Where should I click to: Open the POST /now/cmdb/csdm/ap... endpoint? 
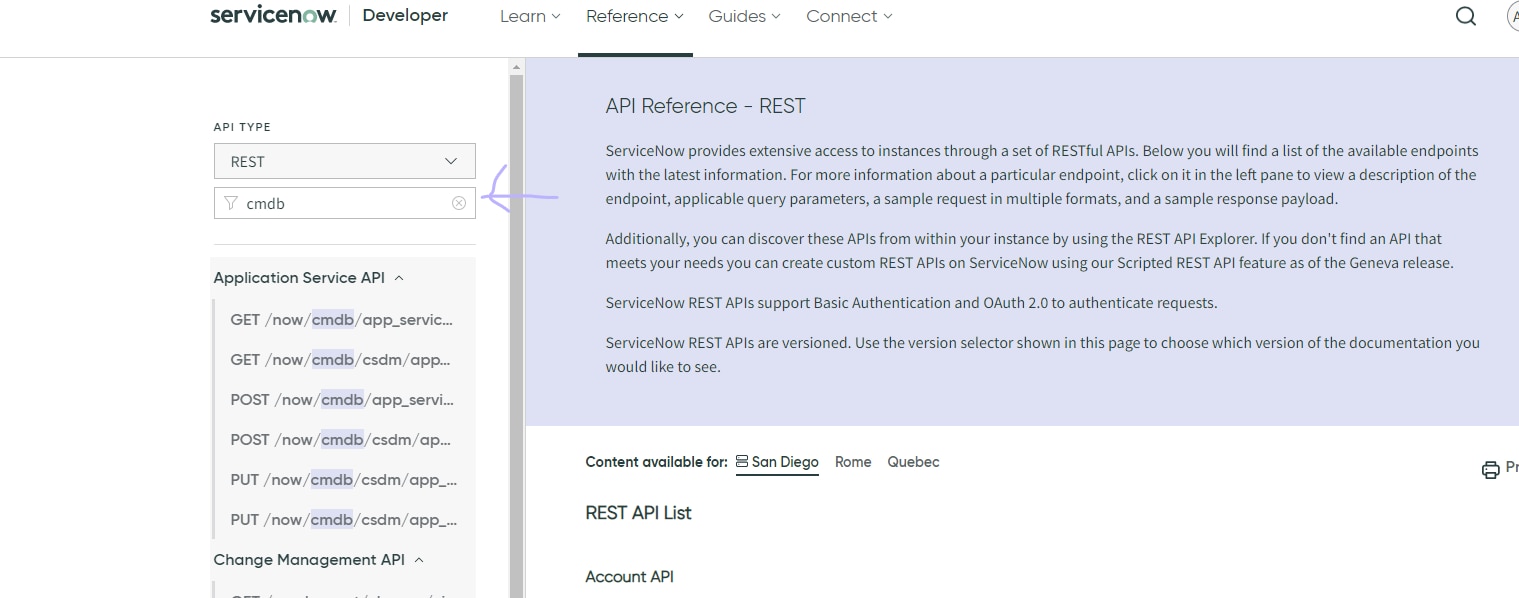[341, 440]
